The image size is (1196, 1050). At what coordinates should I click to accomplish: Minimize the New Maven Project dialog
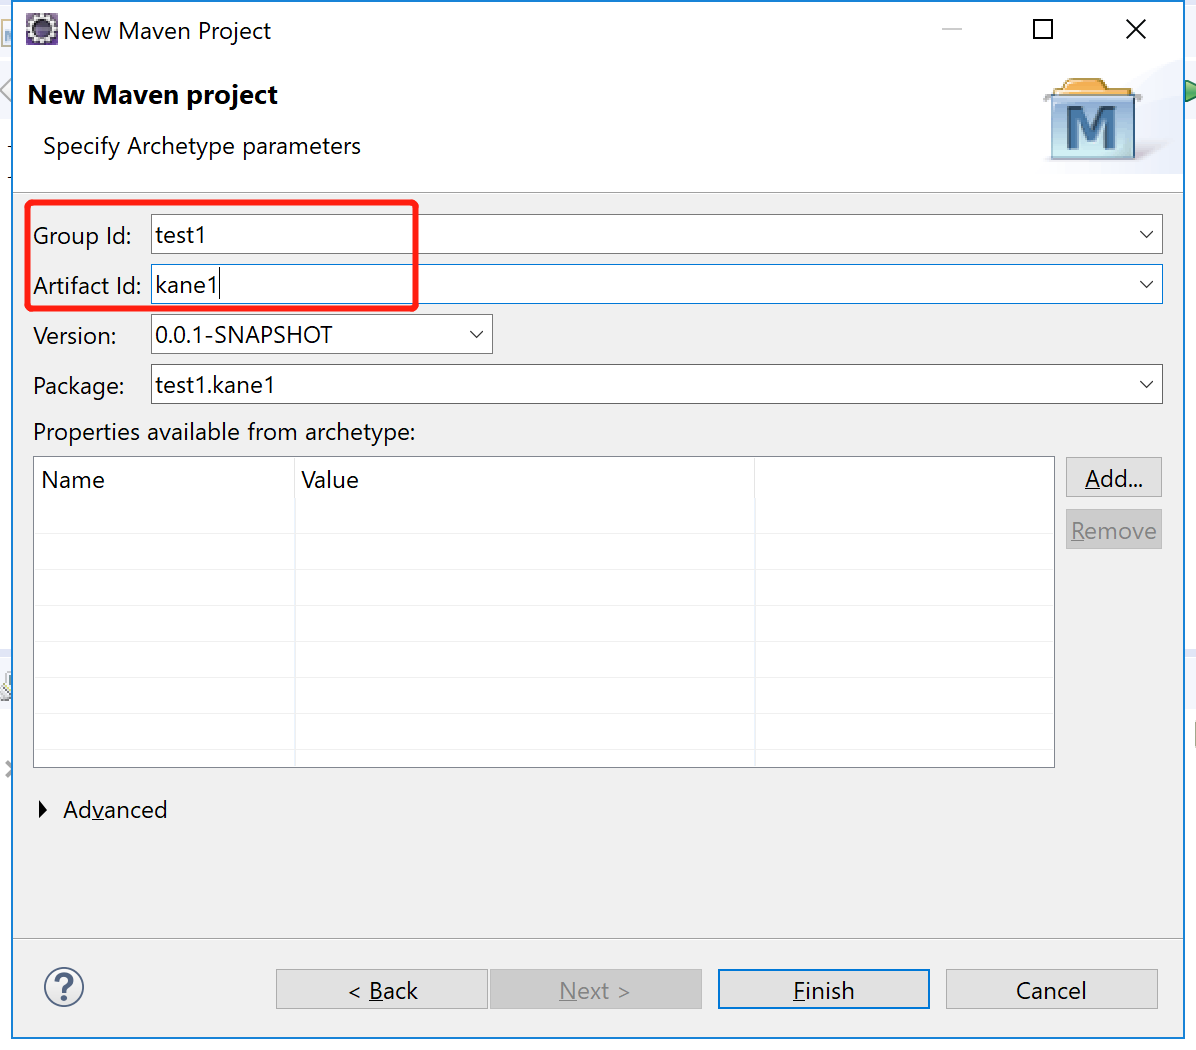pyautogui.click(x=952, y=30)
